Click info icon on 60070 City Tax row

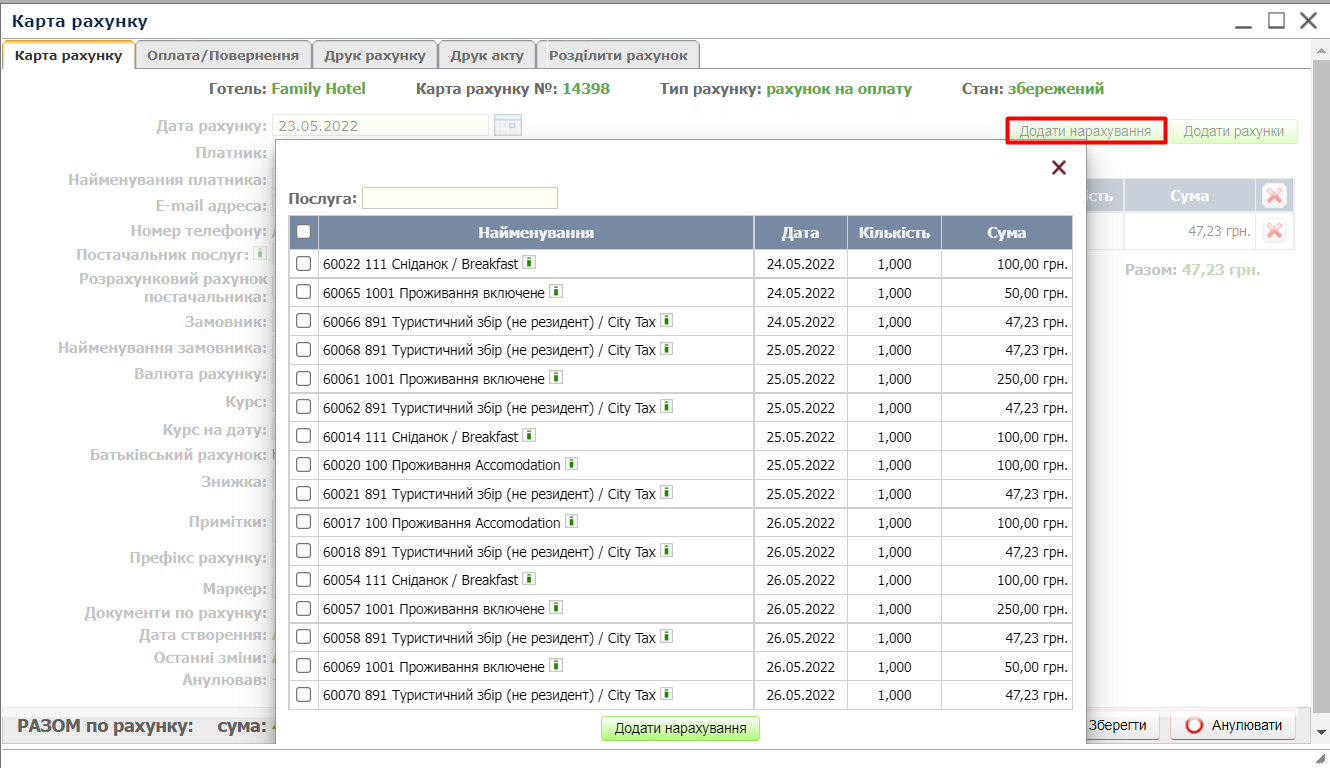pyautogui.click(x=667, y=694)
